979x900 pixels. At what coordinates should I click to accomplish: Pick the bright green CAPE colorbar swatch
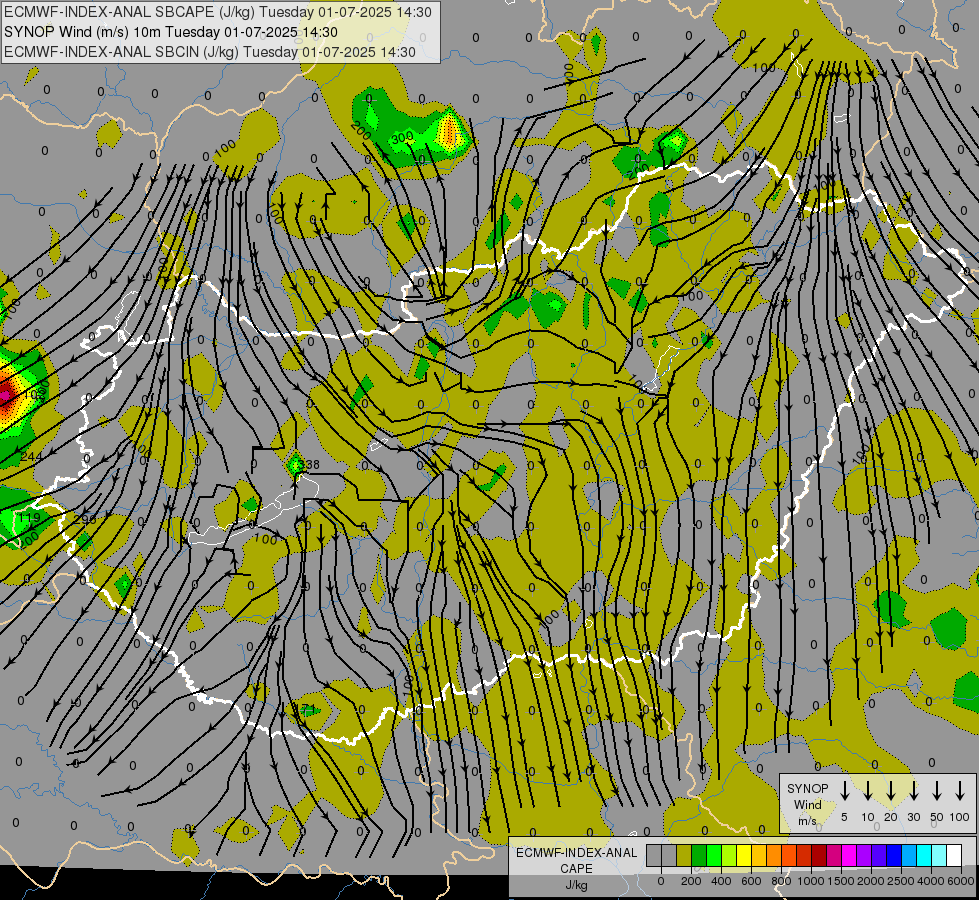pyautogui.click(x=714, y=855)
